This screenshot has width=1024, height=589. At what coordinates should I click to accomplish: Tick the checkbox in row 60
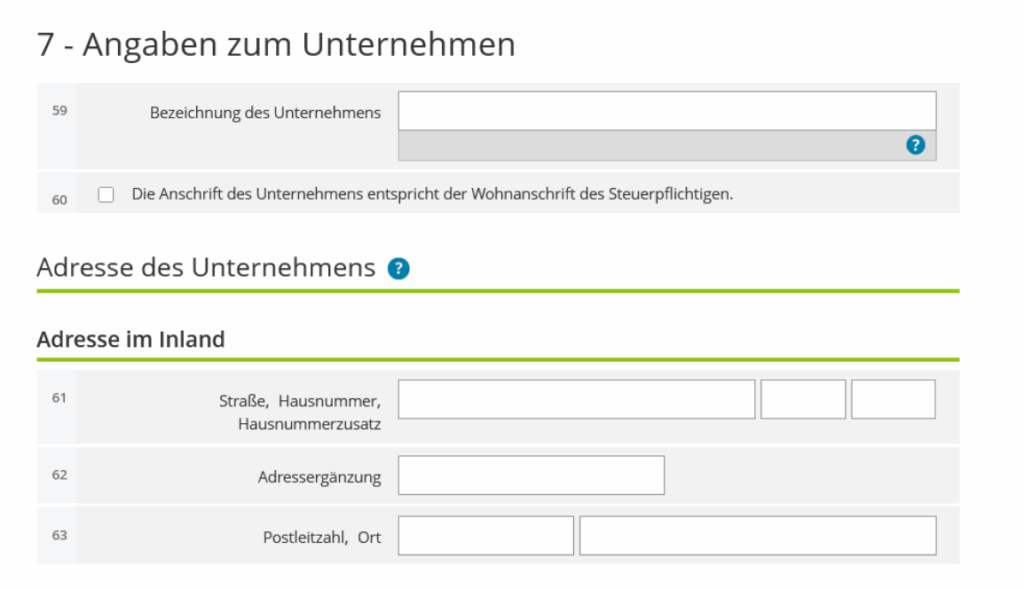point(106,194)
